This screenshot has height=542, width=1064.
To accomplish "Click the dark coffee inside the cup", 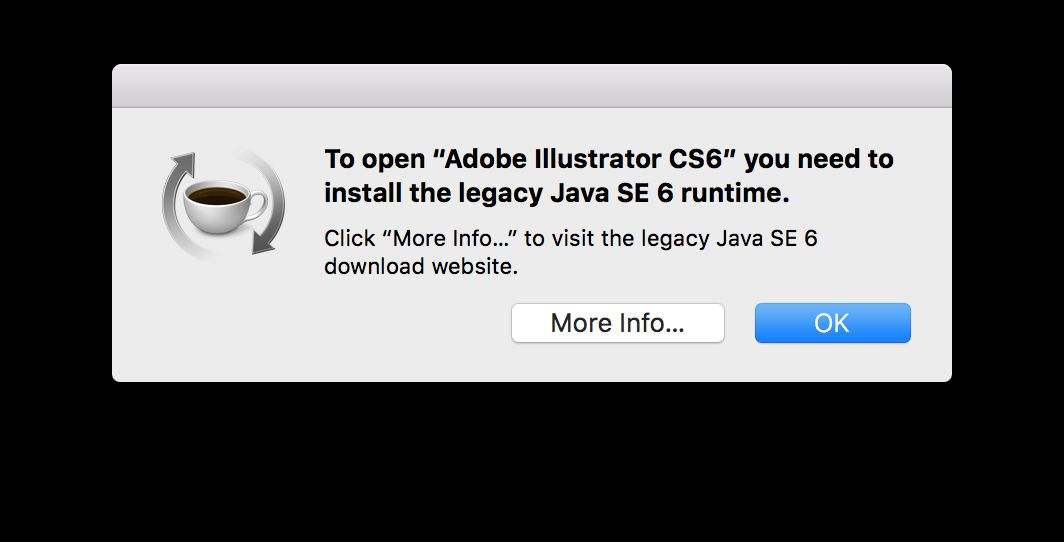I will tap(216, 196).
